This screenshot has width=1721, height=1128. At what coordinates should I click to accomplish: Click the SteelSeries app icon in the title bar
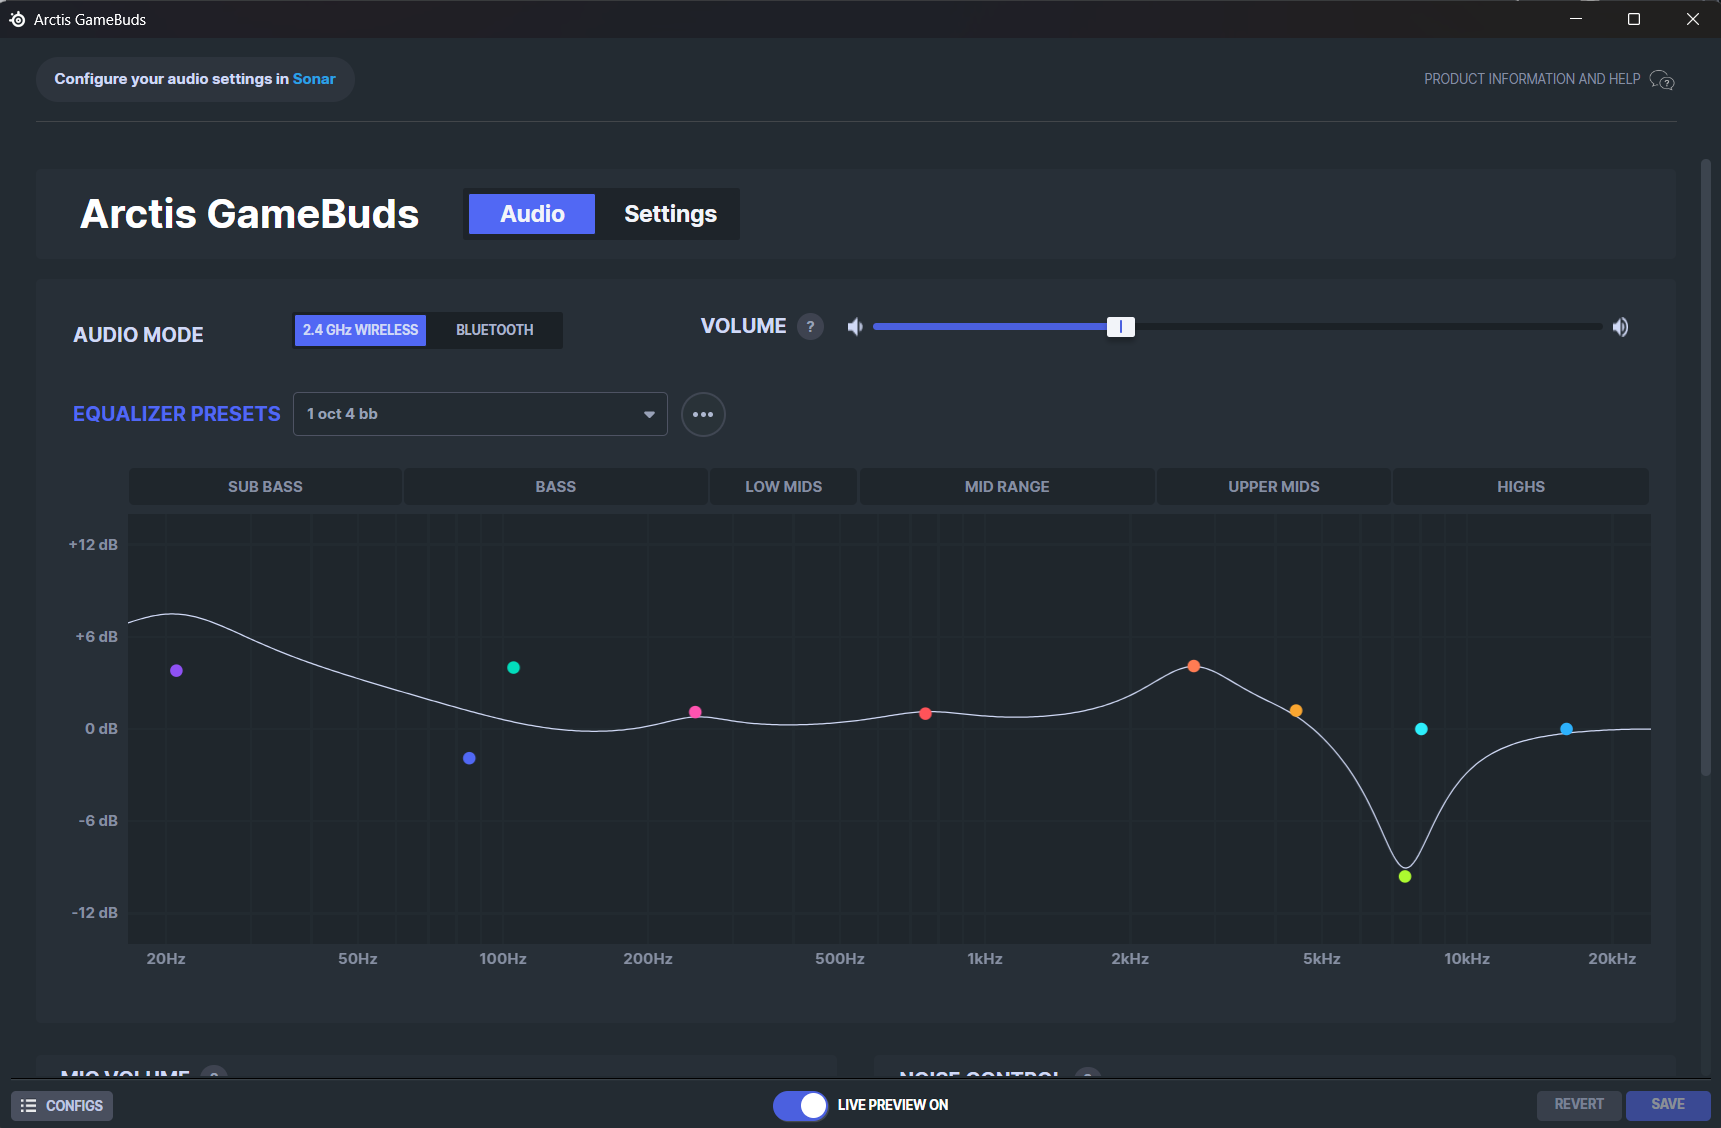[17, 19]
